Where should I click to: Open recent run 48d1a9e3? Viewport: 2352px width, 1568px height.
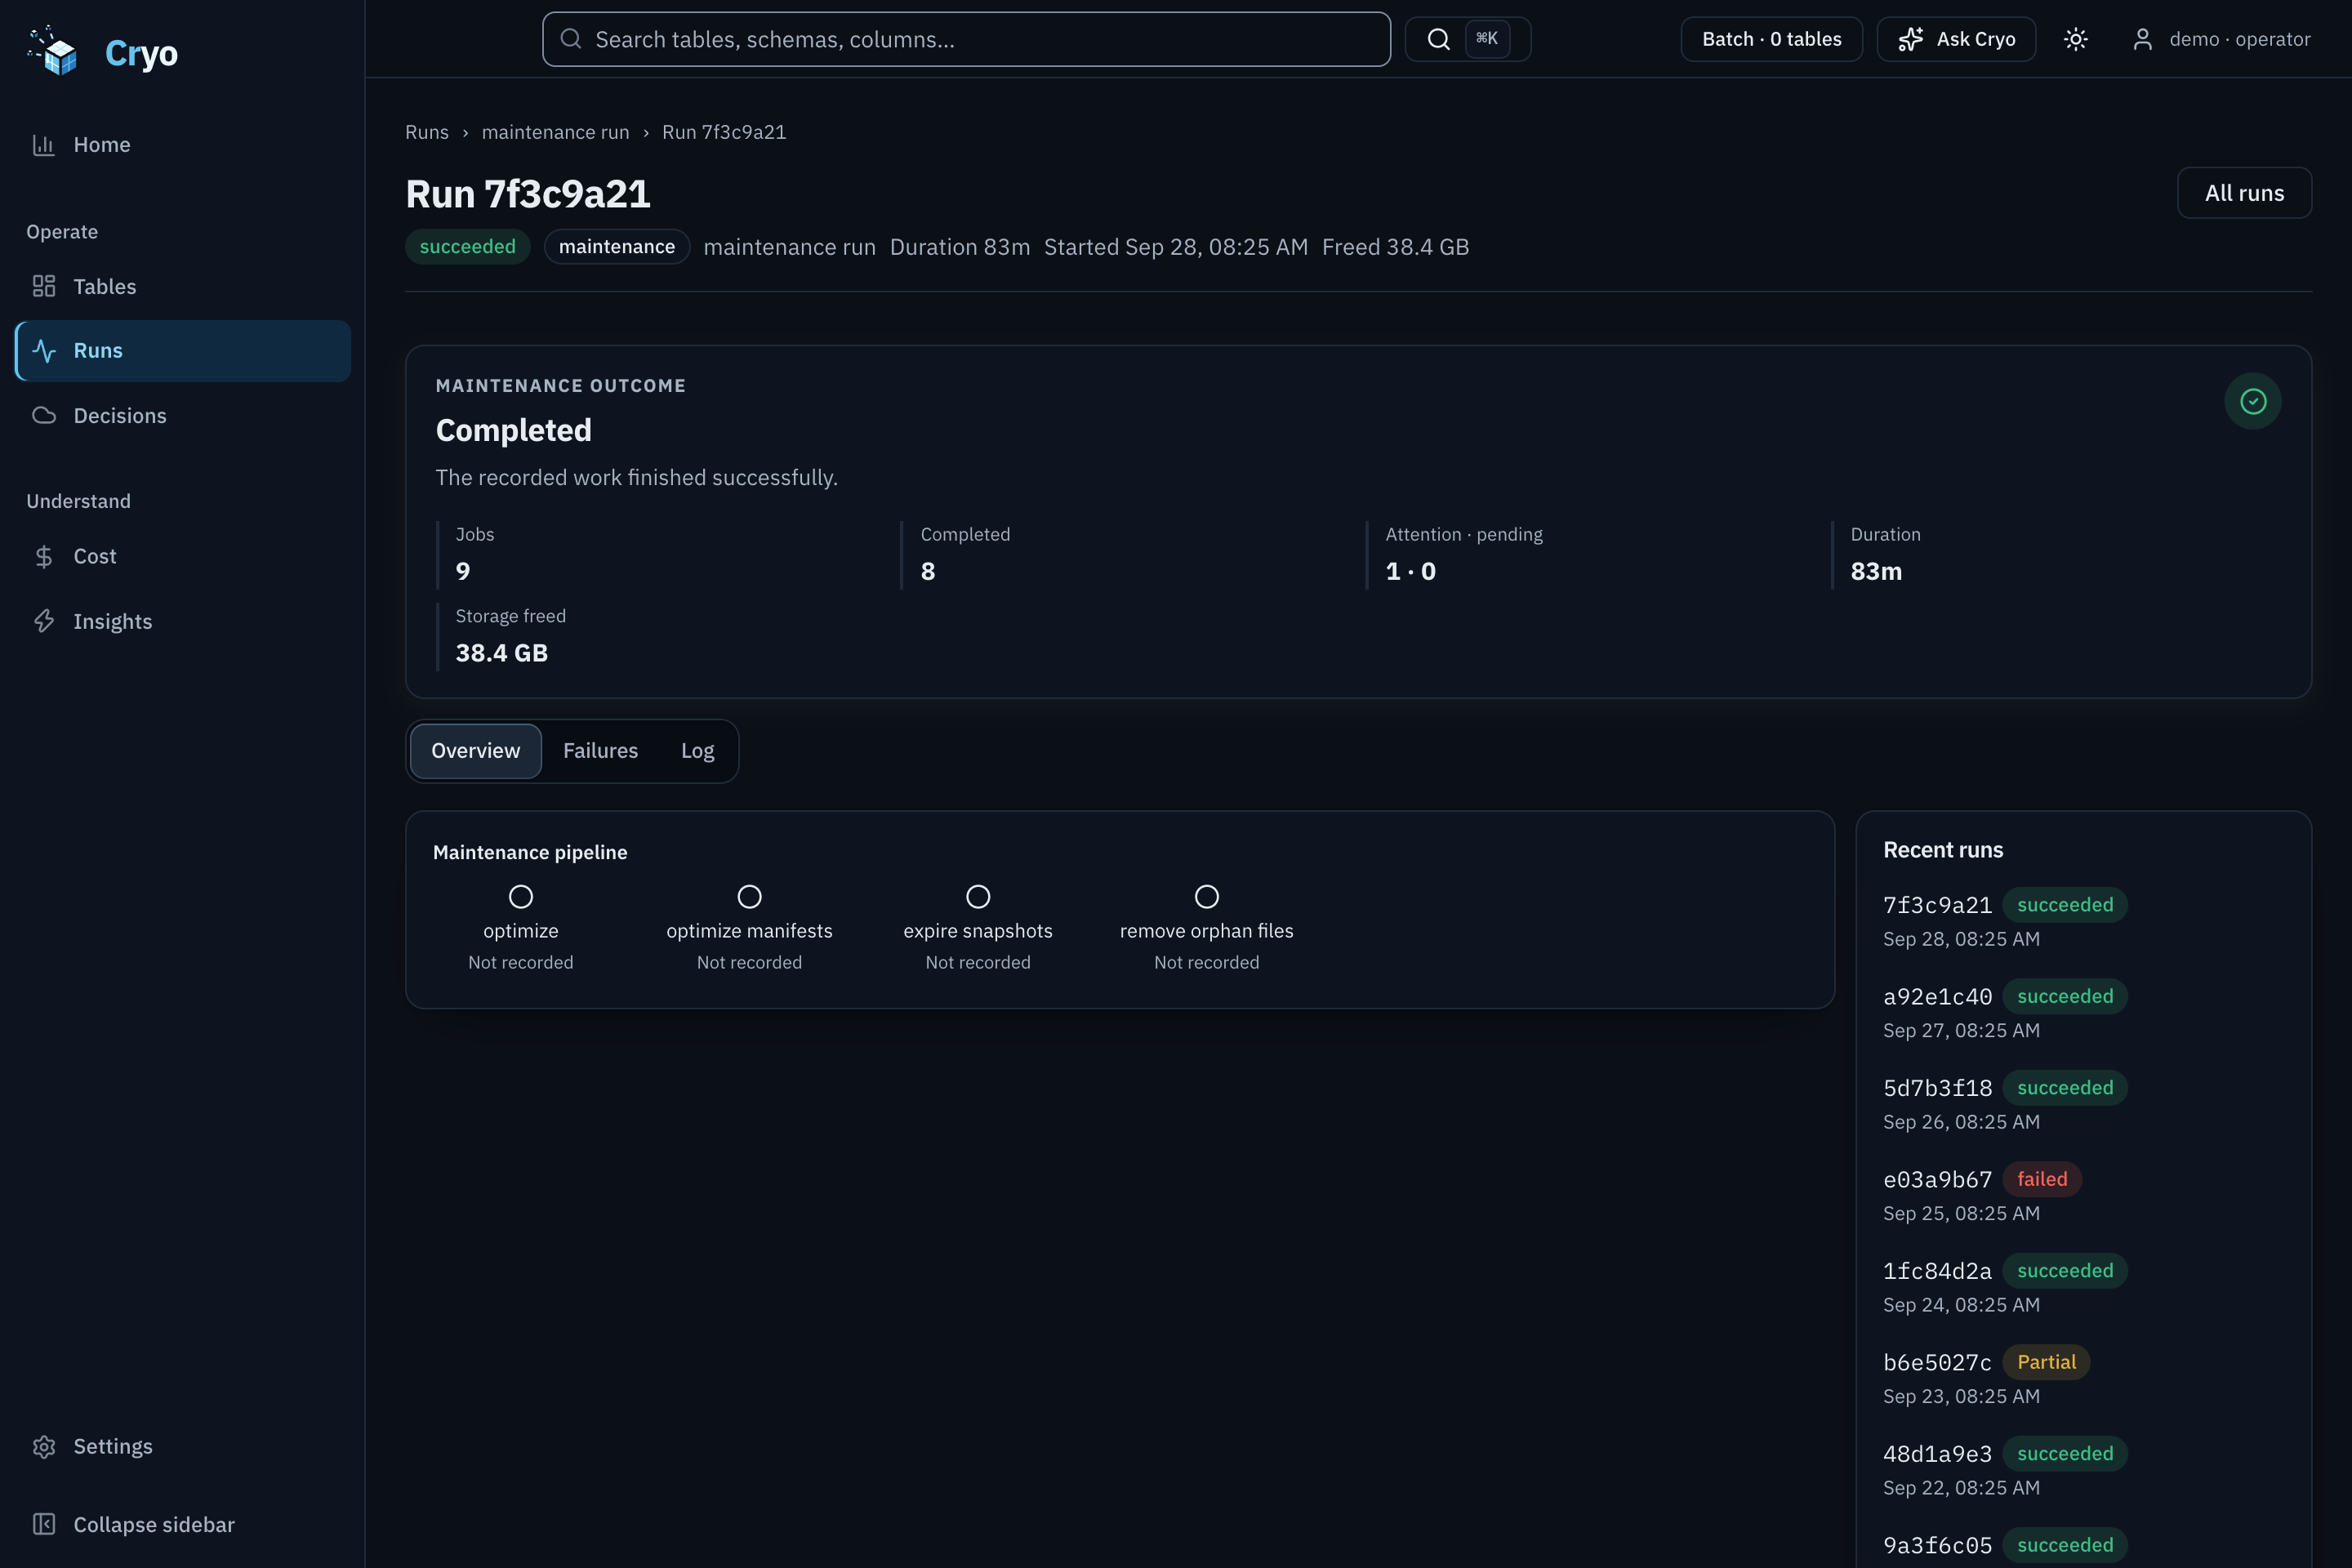coord(1937,1454)
